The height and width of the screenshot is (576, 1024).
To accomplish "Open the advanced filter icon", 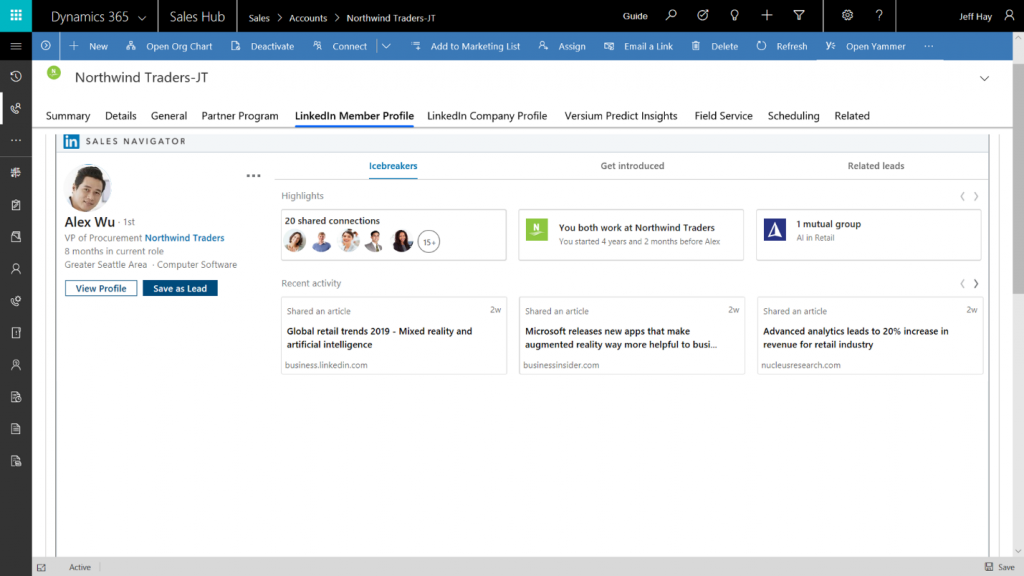I will tap(797, 16).
